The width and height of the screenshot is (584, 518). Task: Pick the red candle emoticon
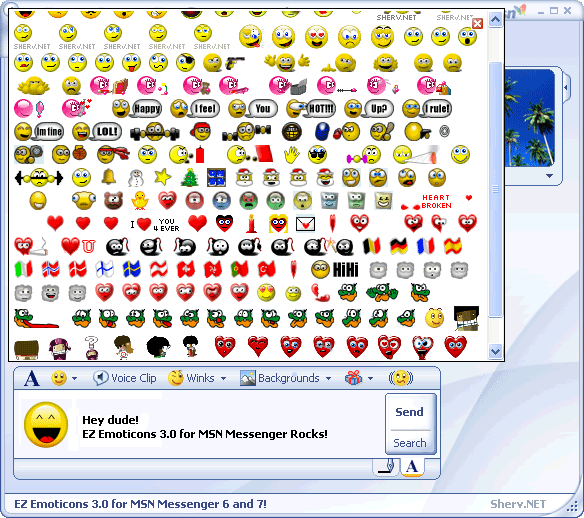coord(251,223)
